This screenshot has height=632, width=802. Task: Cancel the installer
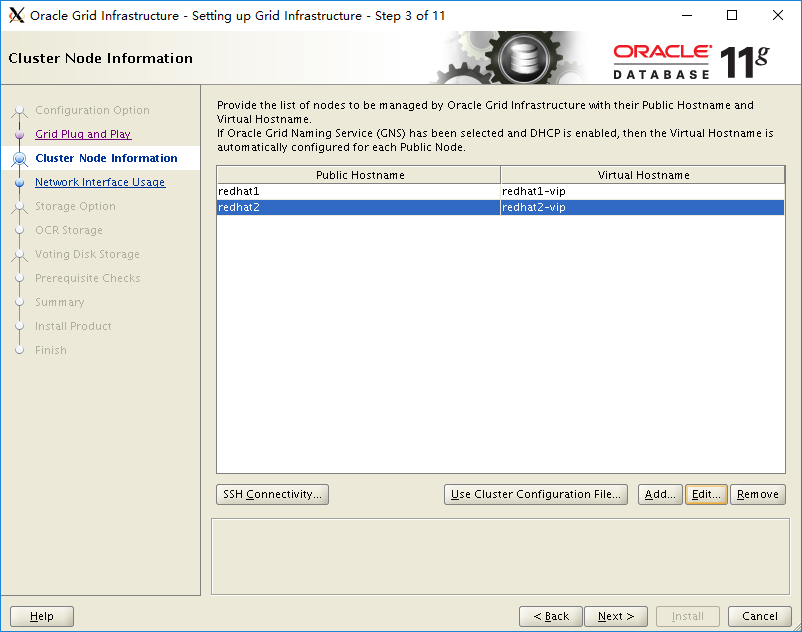click(x=760, y=616)
